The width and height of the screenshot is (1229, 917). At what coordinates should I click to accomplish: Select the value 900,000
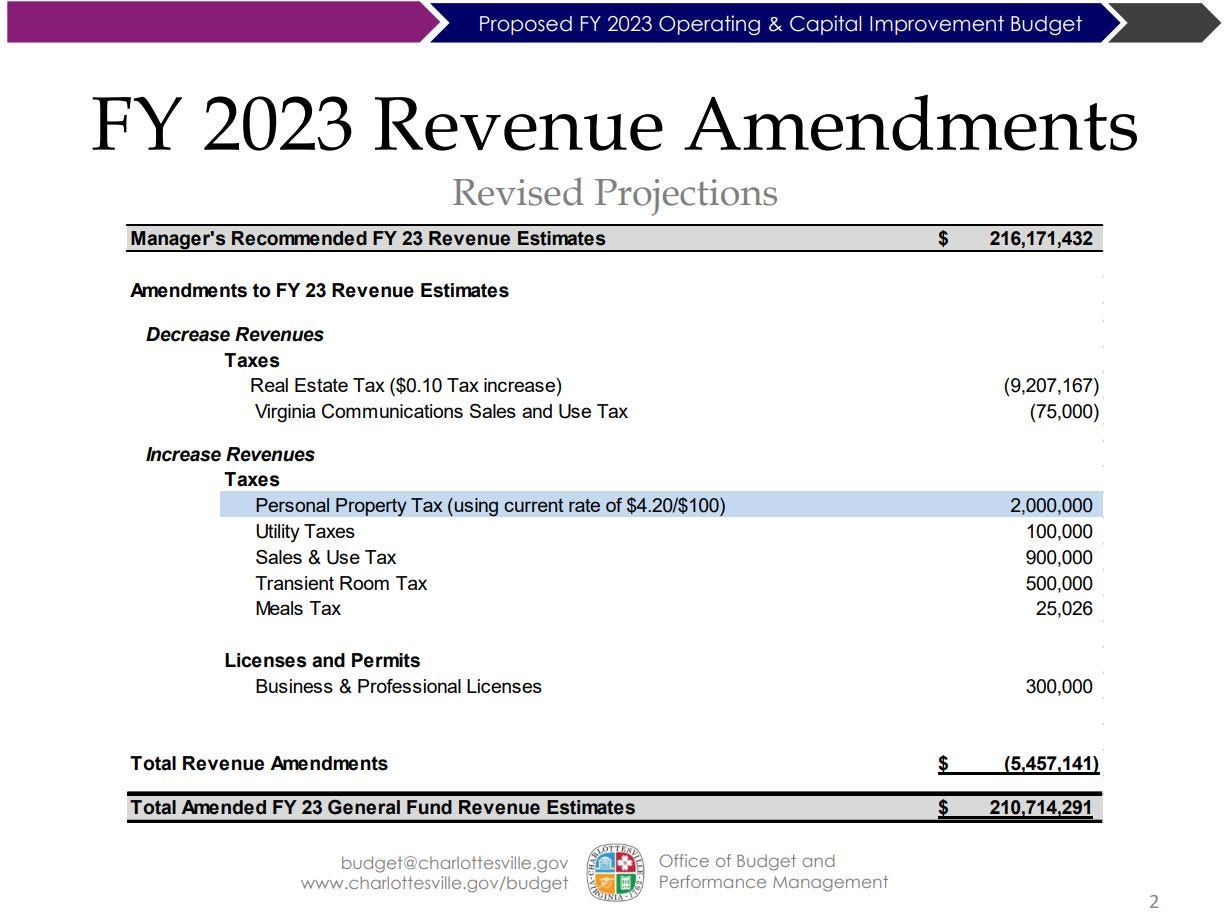(x=1059, y=558)
